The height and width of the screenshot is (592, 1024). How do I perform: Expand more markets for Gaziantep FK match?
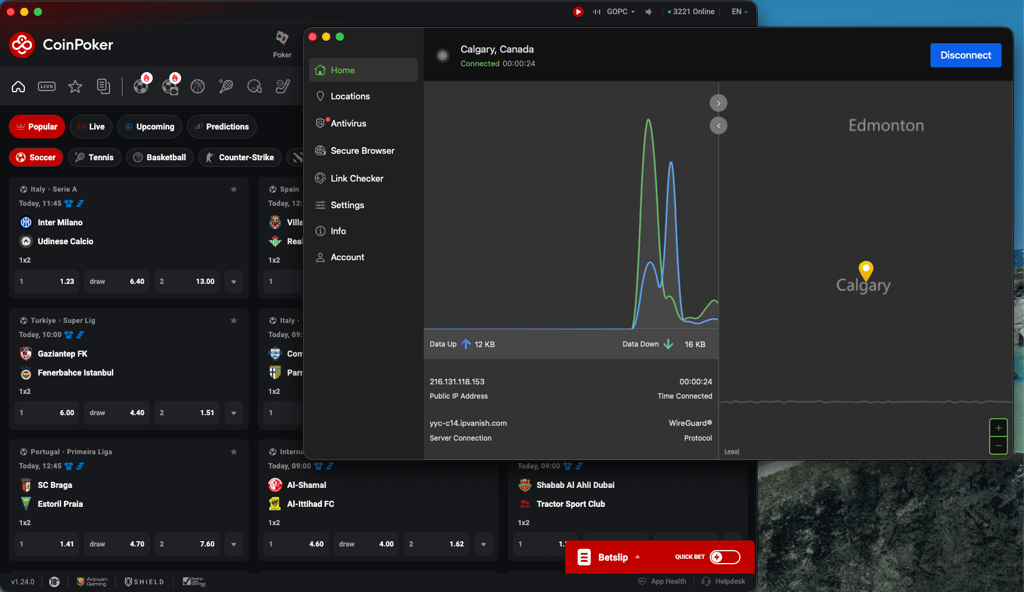click(234, 413)
